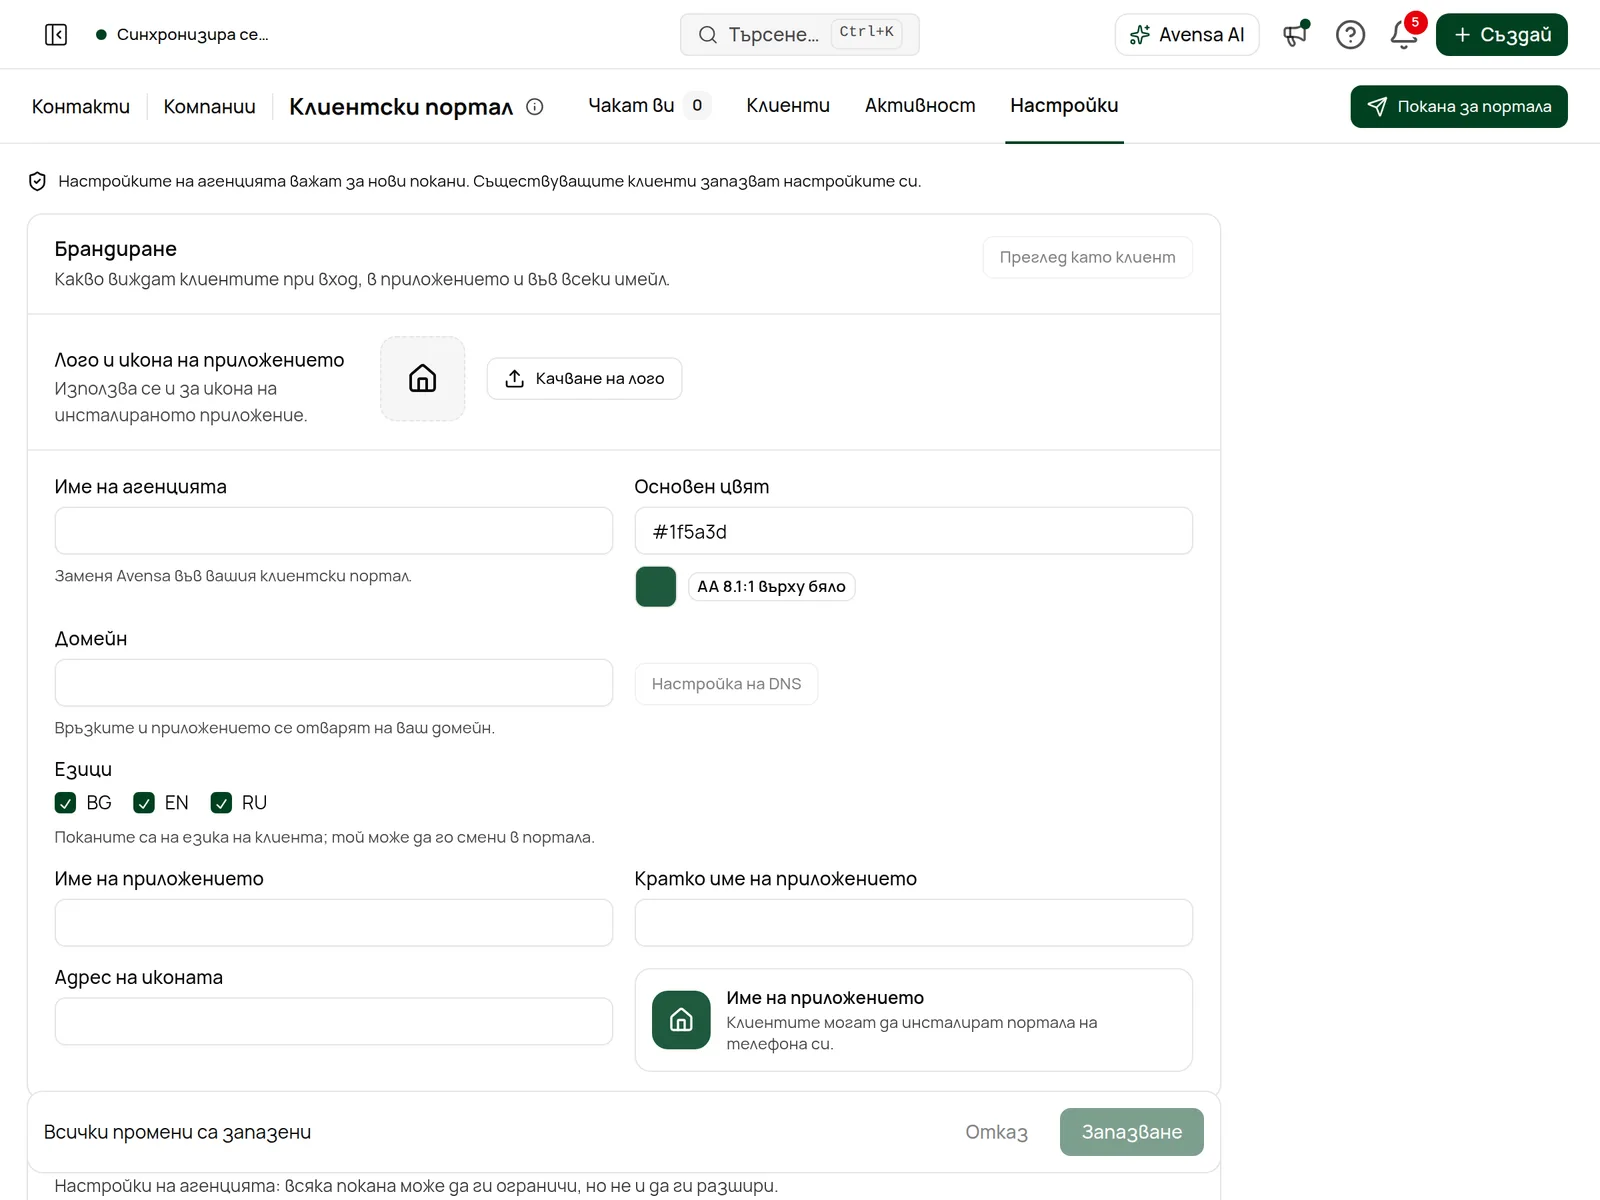Screen dimensions: 1600x1200
Task: Click Преглед като клиент button
Action: (x=1088, y=257)
